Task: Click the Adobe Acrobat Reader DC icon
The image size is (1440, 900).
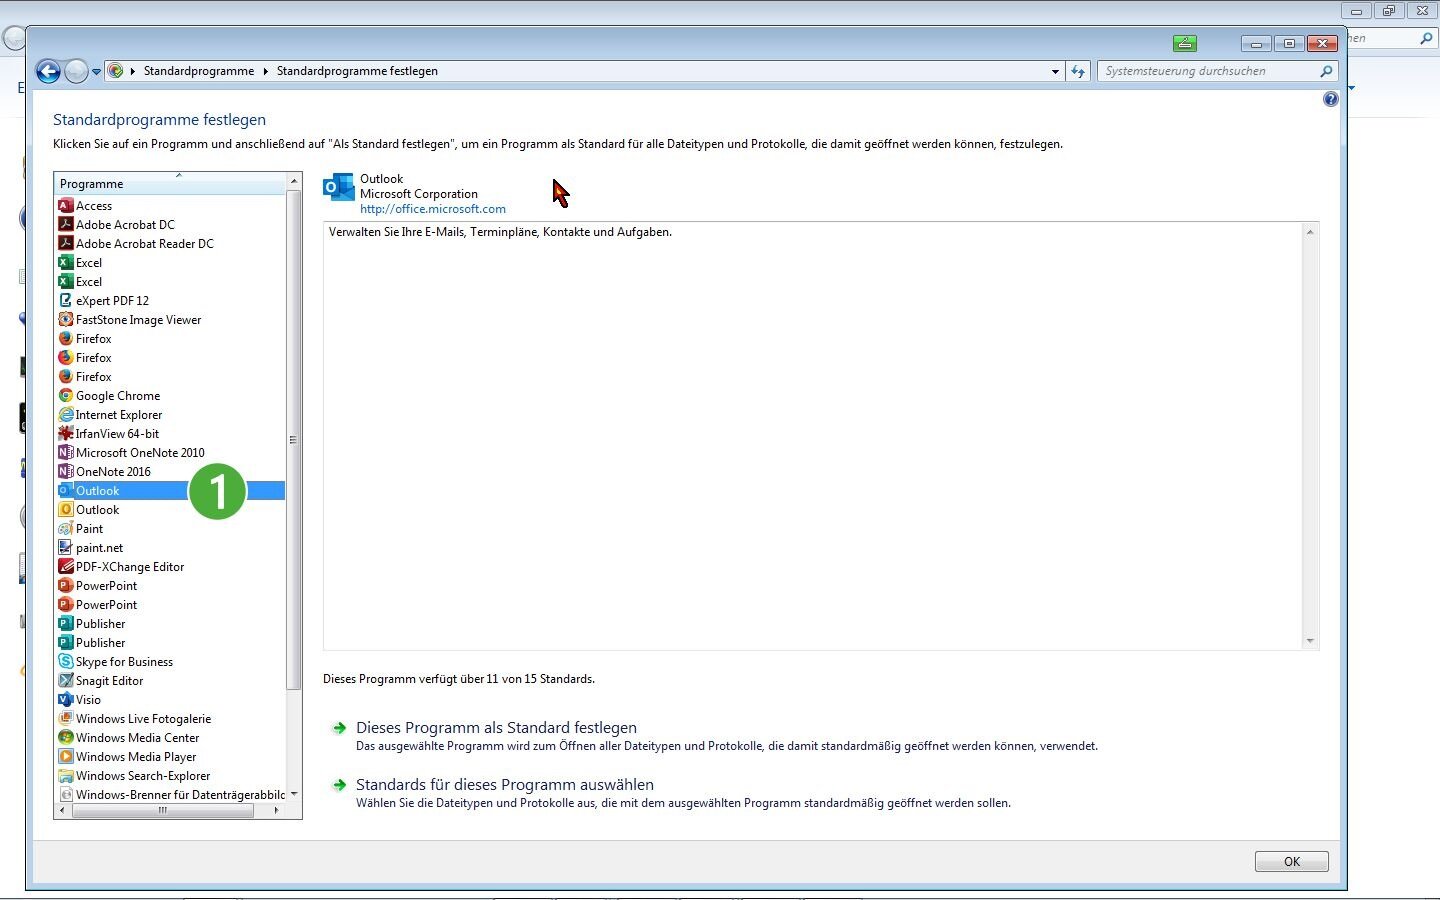Action: 66,244
